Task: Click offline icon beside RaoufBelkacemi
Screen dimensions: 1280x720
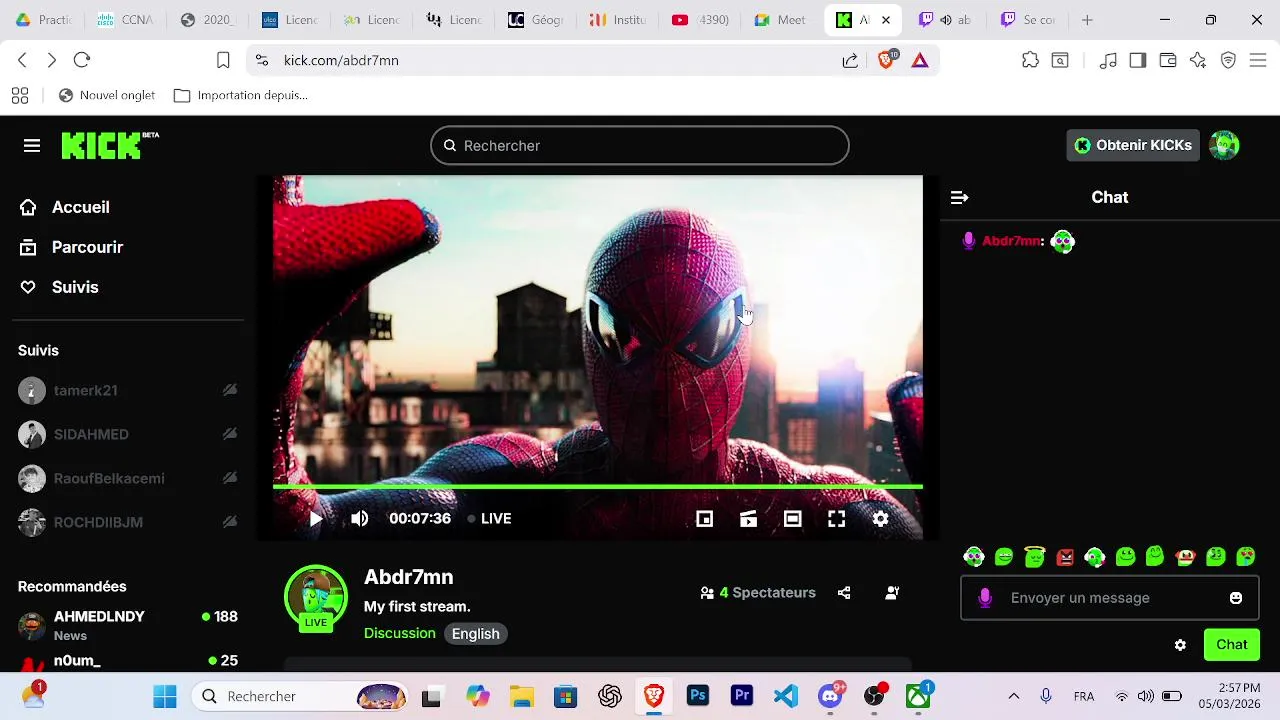Action: pyautogui.click(x=230, y=478)
